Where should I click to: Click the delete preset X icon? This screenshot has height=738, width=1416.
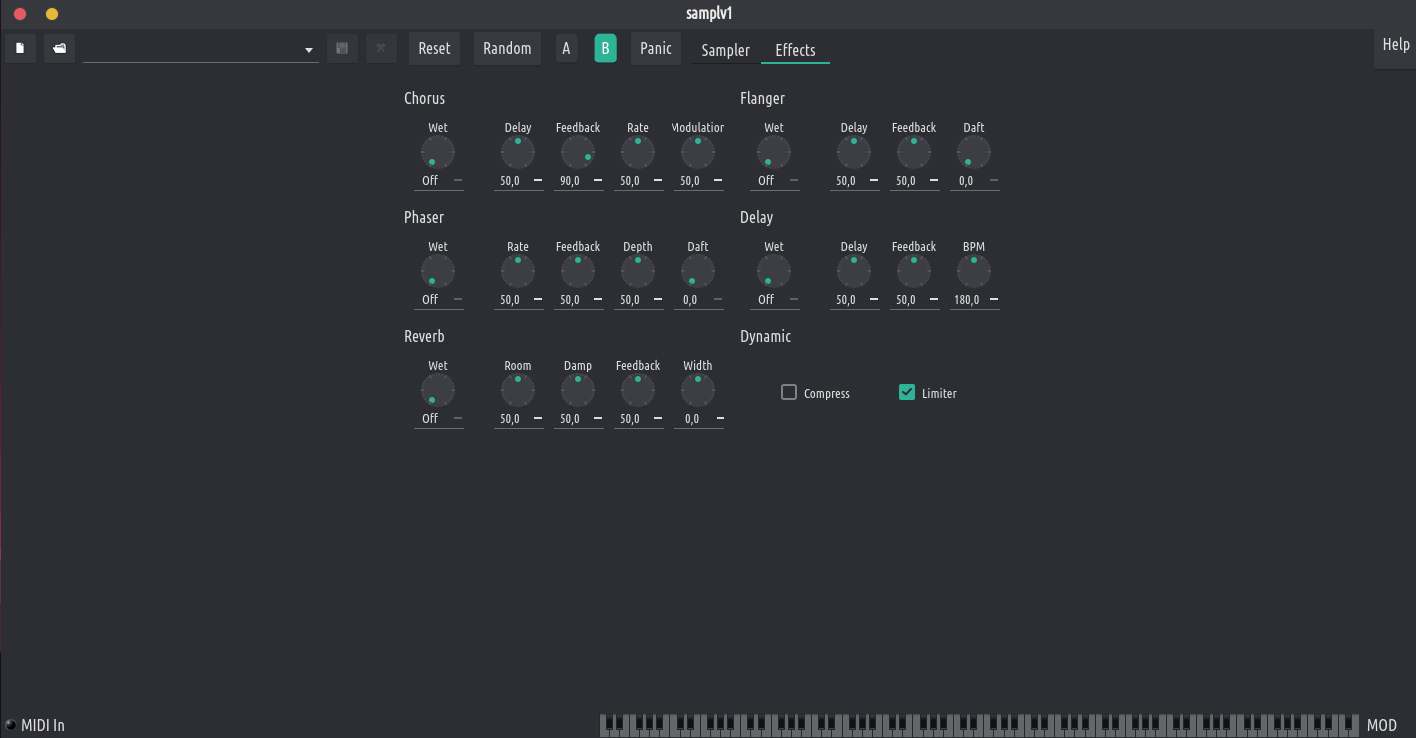(x=381, y=48)
